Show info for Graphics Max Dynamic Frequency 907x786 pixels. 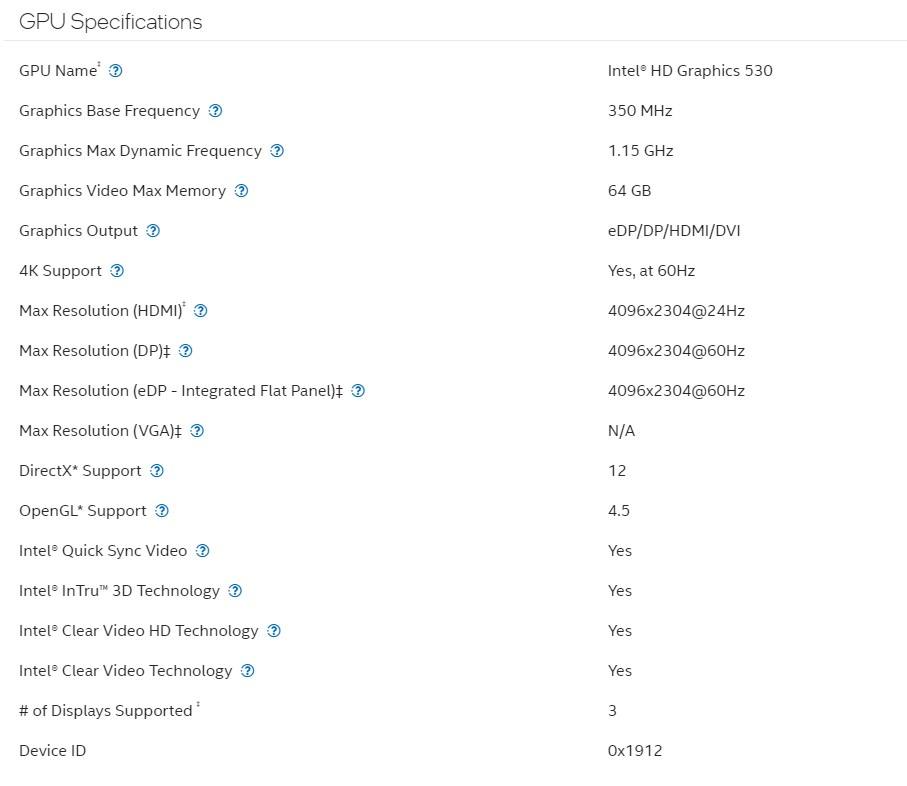click(277, 151)
